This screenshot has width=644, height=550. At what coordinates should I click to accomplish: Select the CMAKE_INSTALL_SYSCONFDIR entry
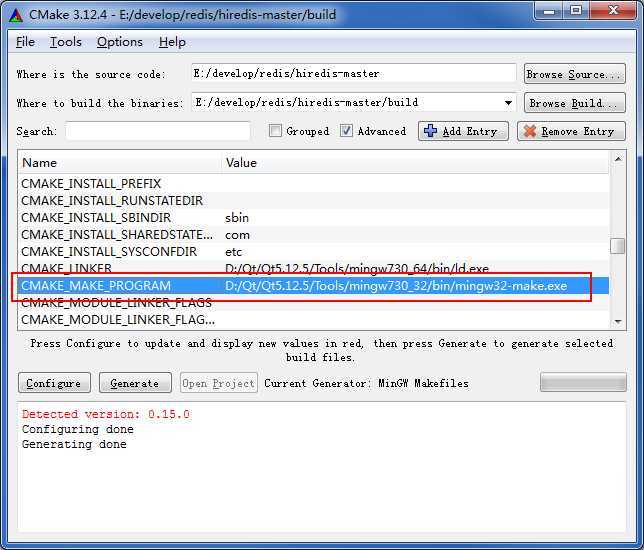point(109,251)
